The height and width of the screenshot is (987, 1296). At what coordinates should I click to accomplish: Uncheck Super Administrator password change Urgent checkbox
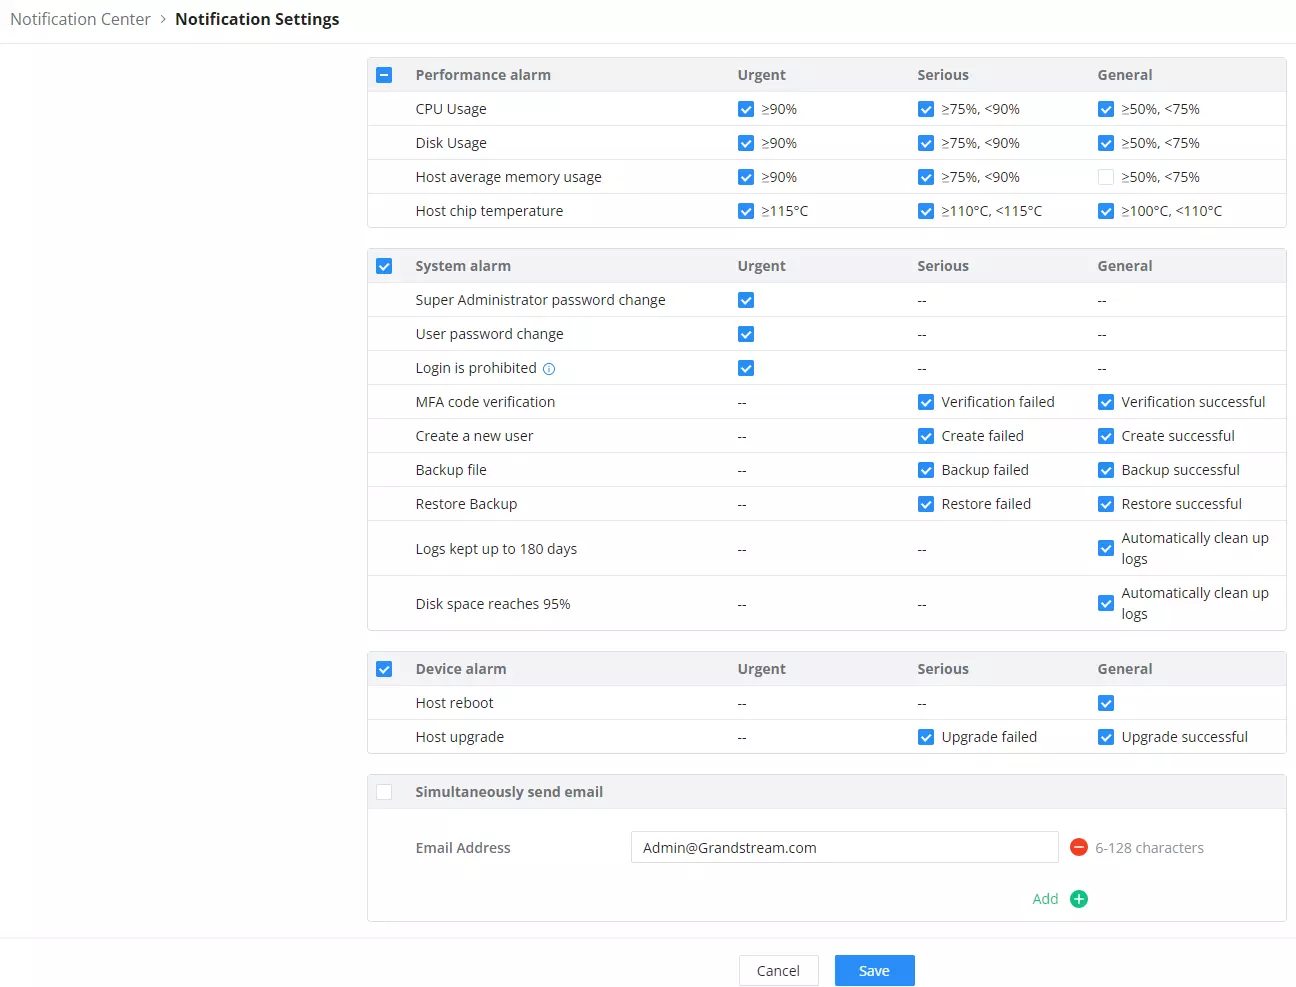click(746, 300)
